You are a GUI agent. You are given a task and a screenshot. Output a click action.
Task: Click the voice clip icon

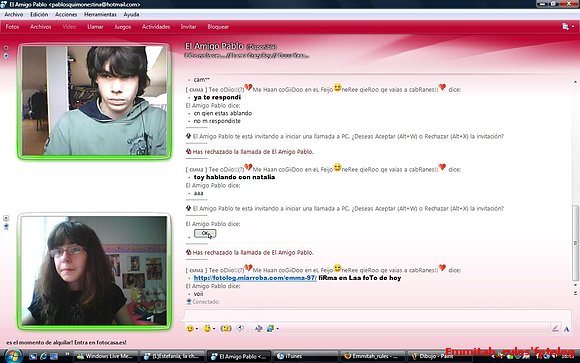point(240,328)
